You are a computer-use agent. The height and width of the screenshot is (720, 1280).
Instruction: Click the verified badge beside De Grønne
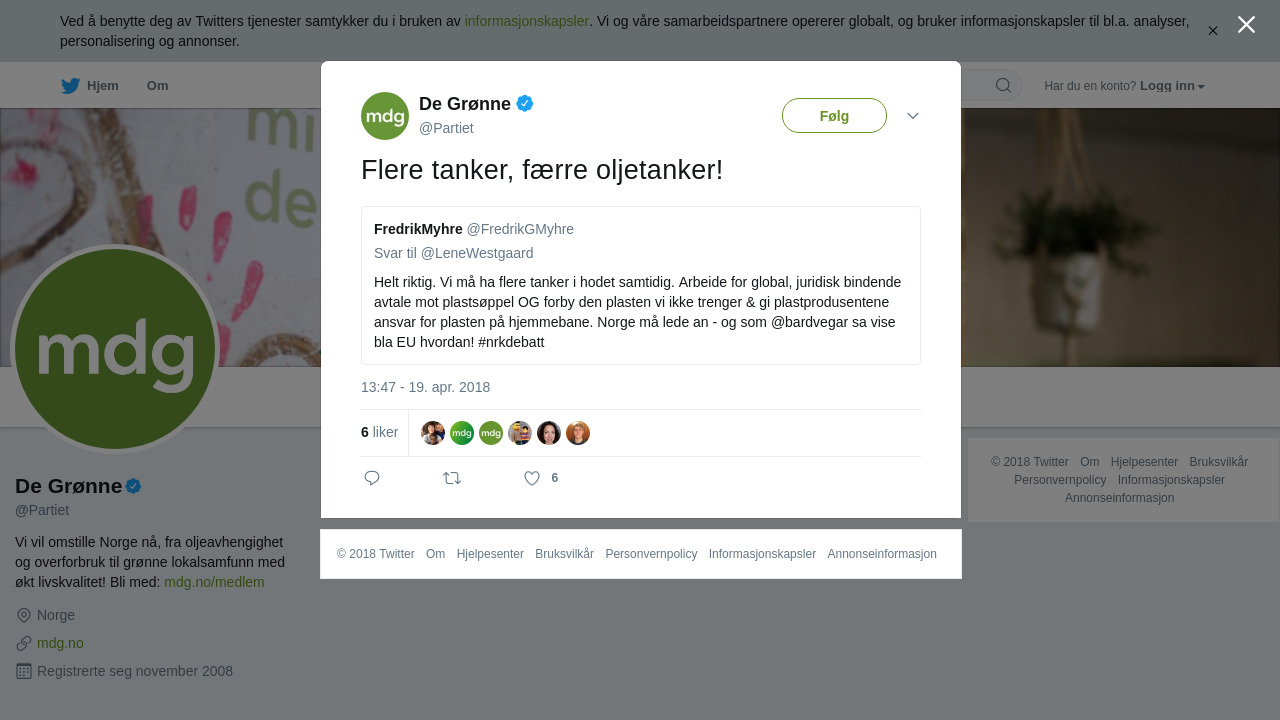click(x=525, y=103)
